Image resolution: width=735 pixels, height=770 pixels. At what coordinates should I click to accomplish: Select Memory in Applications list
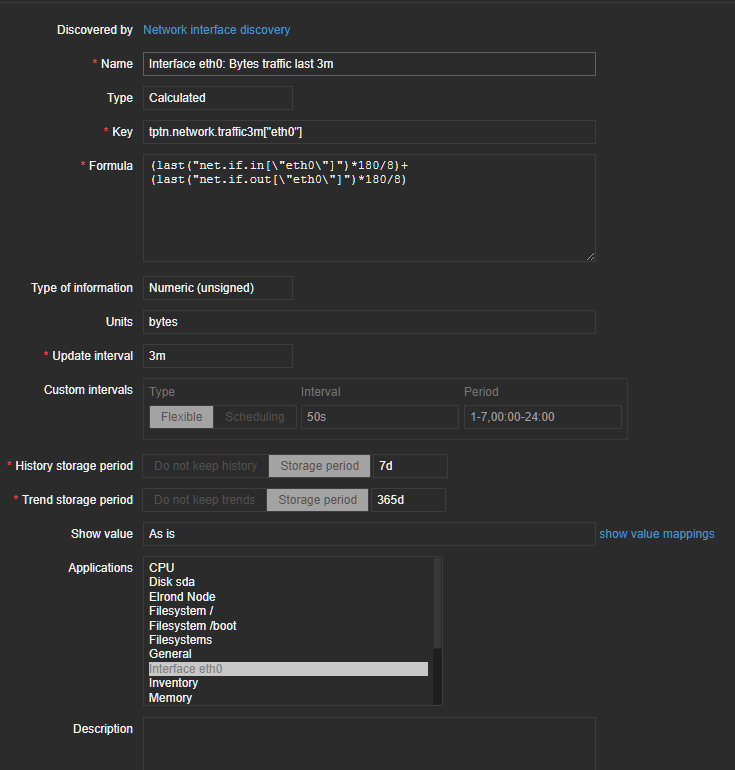[x=170, y=698]
